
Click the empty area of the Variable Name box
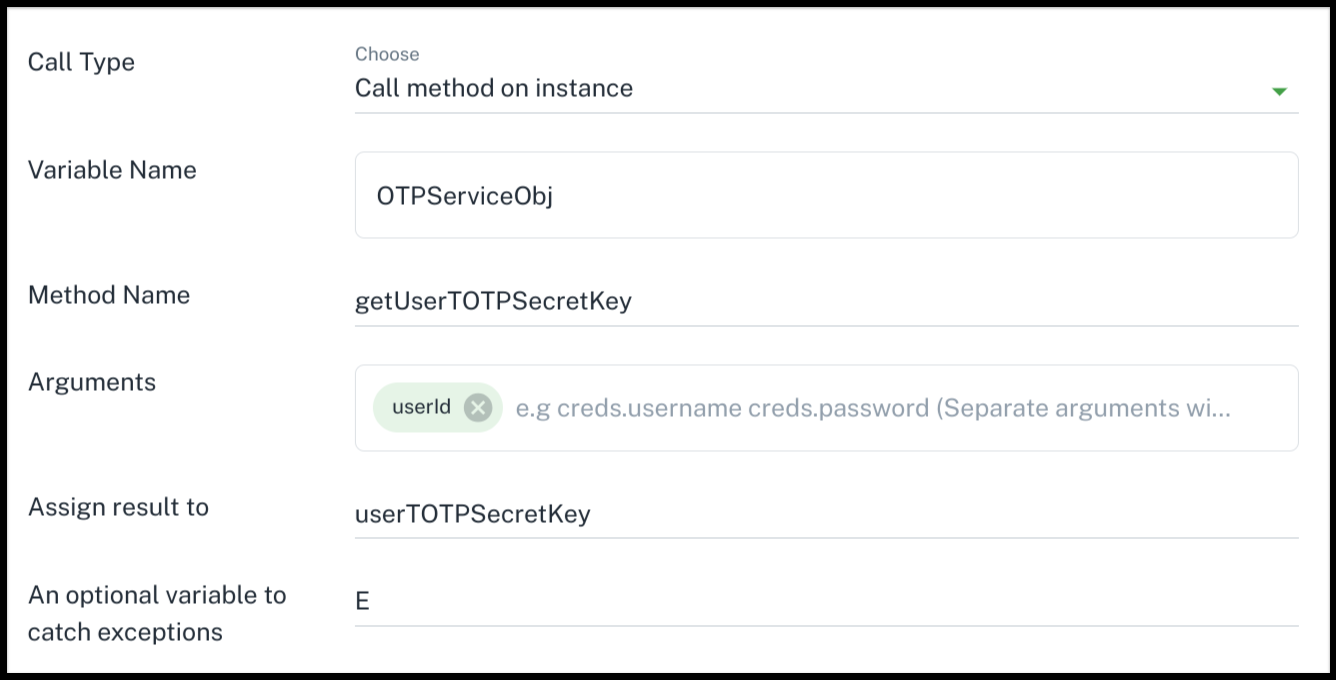click(925, 195)
